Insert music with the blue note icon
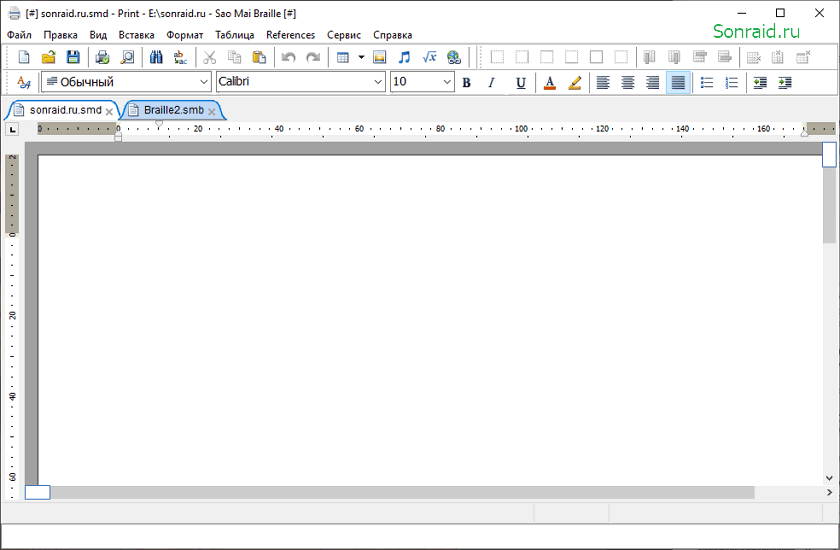Image resolution: width=840 pixels, height=550 pixels. [404, 57]
